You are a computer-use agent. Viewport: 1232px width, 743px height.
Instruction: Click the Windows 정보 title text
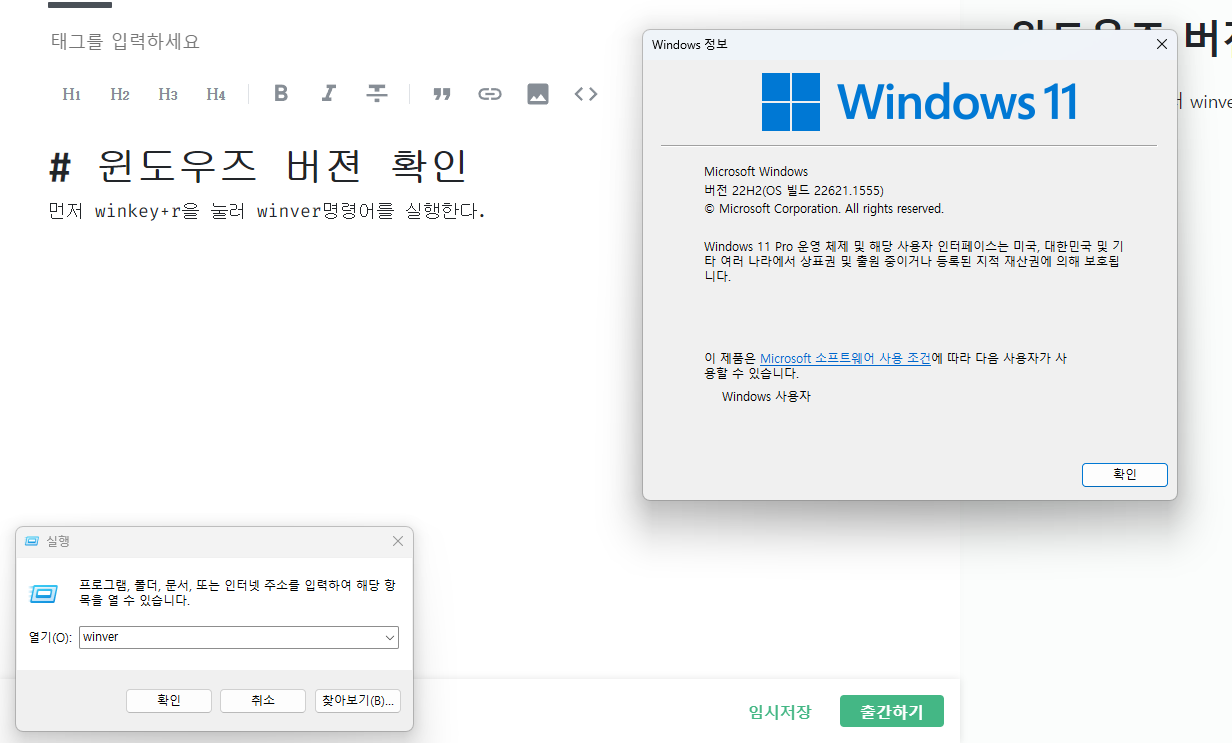tap(689, 44)
